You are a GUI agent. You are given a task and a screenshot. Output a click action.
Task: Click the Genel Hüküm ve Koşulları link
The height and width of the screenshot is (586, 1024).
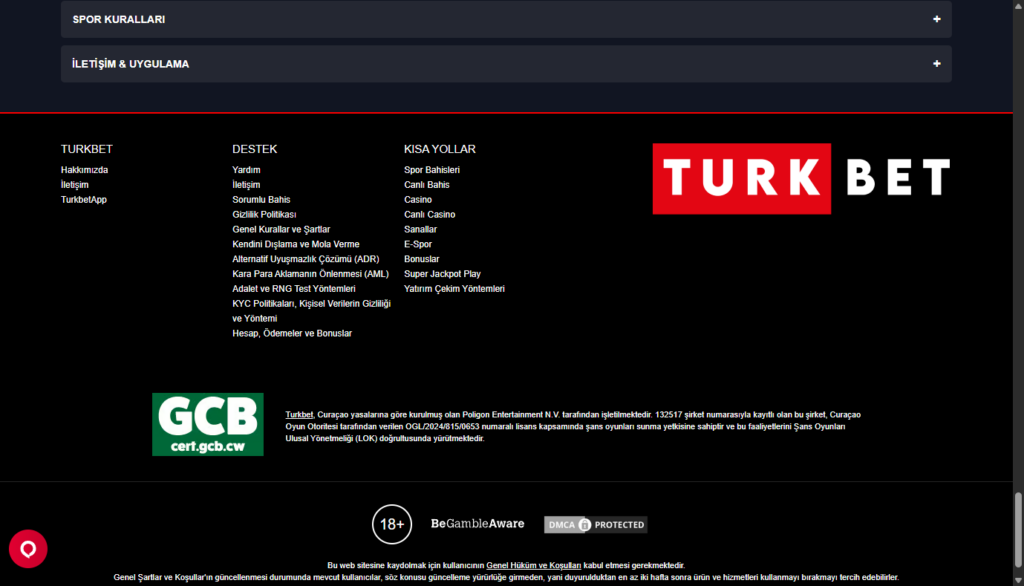point(533,565)
